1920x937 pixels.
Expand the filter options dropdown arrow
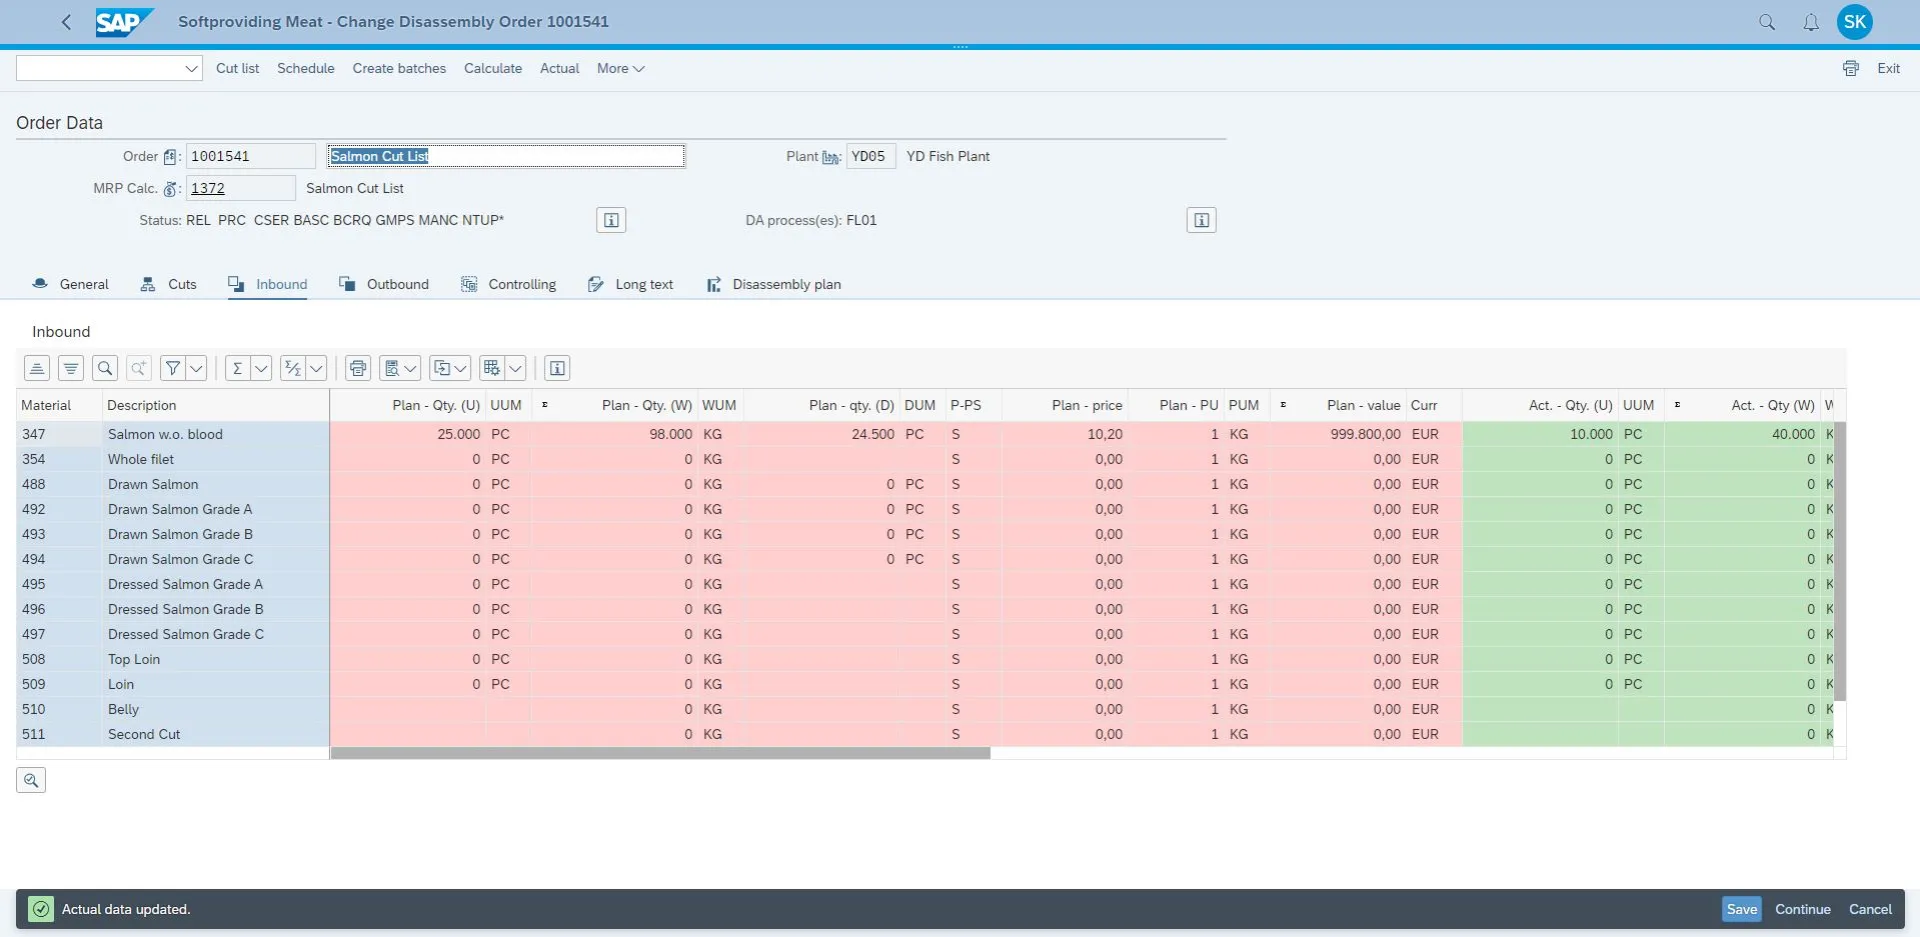point(197,368)
